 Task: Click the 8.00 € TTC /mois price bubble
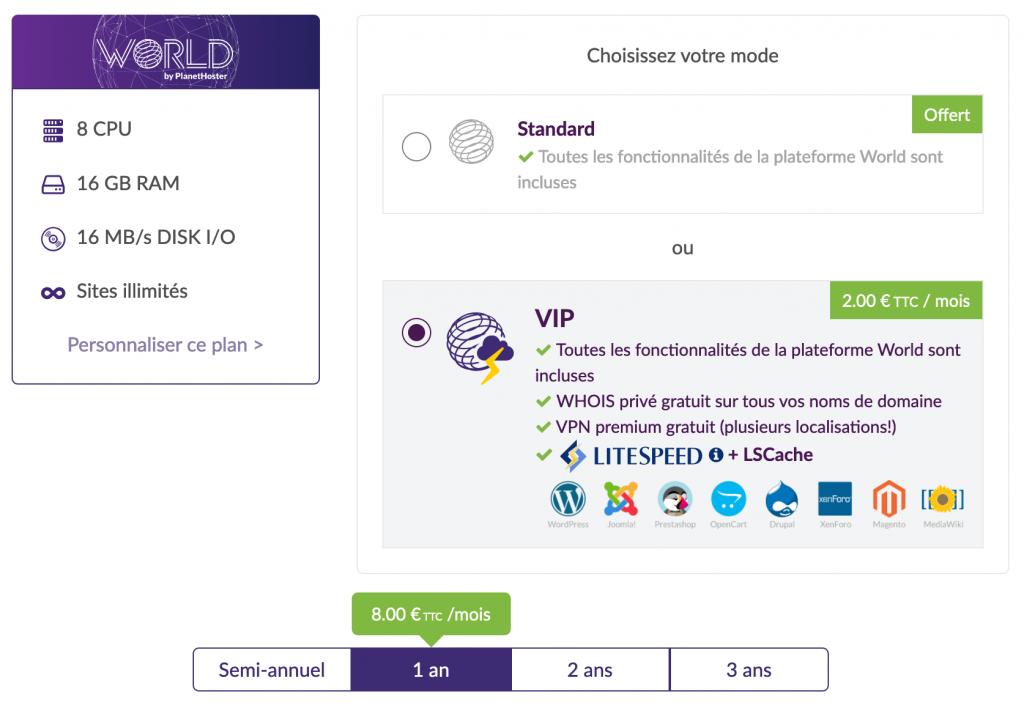431,614
